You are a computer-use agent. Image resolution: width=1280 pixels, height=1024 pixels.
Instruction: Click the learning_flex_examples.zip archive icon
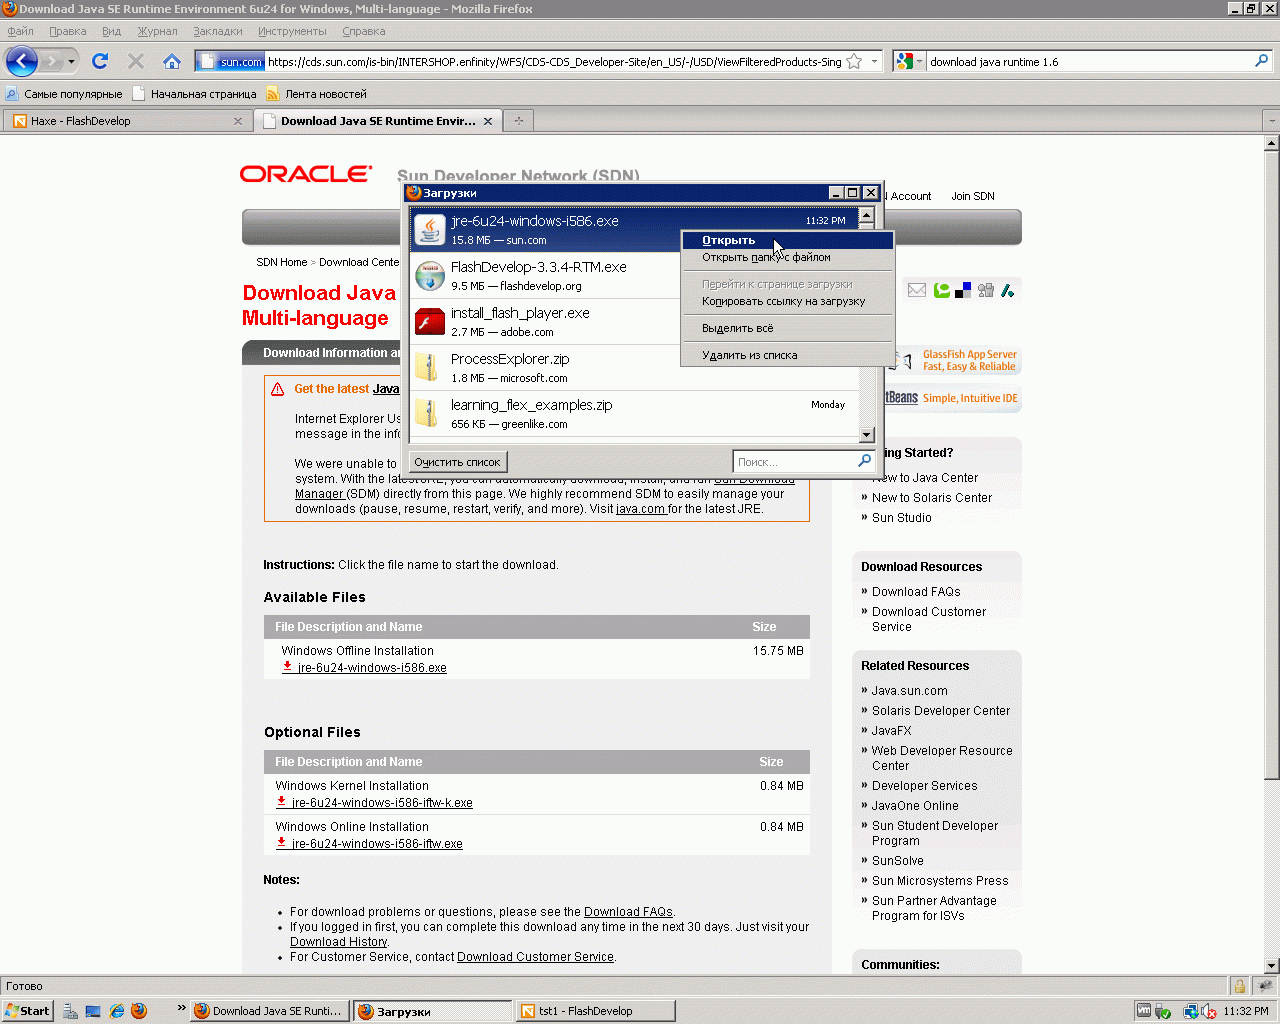(428, 413)
